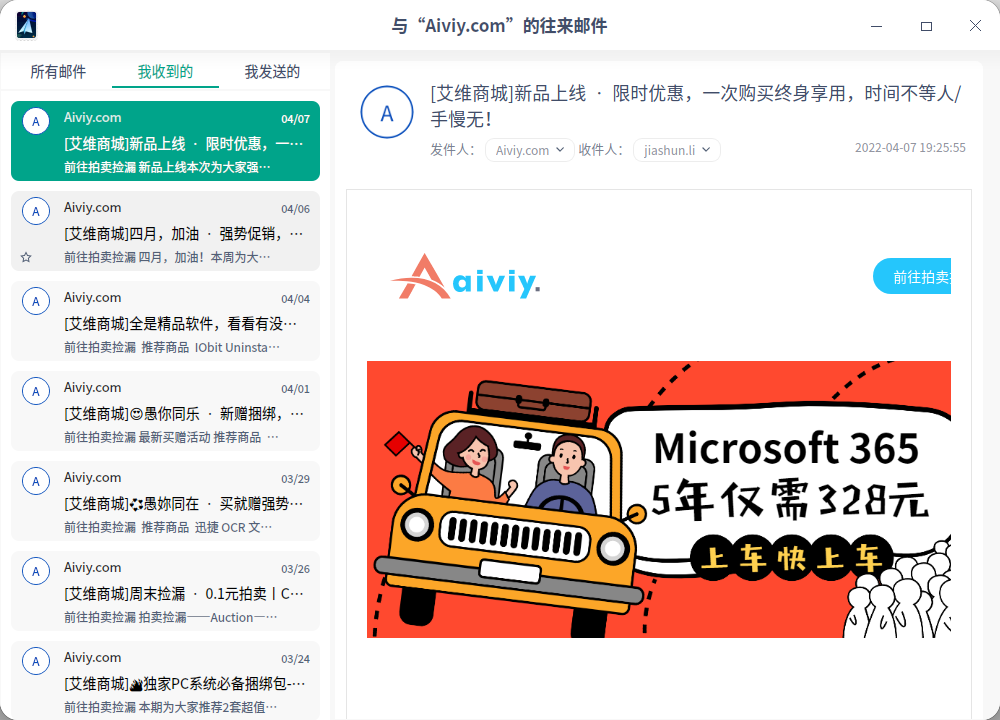Click avatar of 03/26 Aiviy.com email

pyautogui.click(x=36, y=571)
